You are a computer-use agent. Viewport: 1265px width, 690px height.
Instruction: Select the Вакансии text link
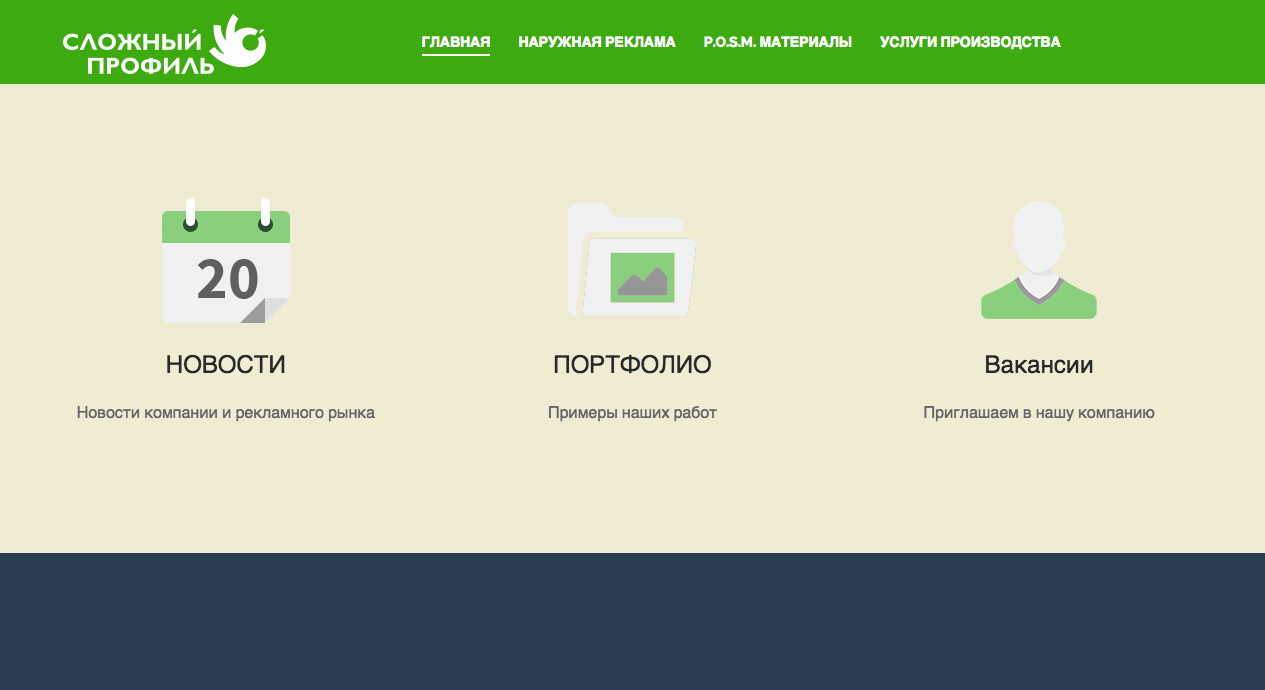(x=1038, y=364)
